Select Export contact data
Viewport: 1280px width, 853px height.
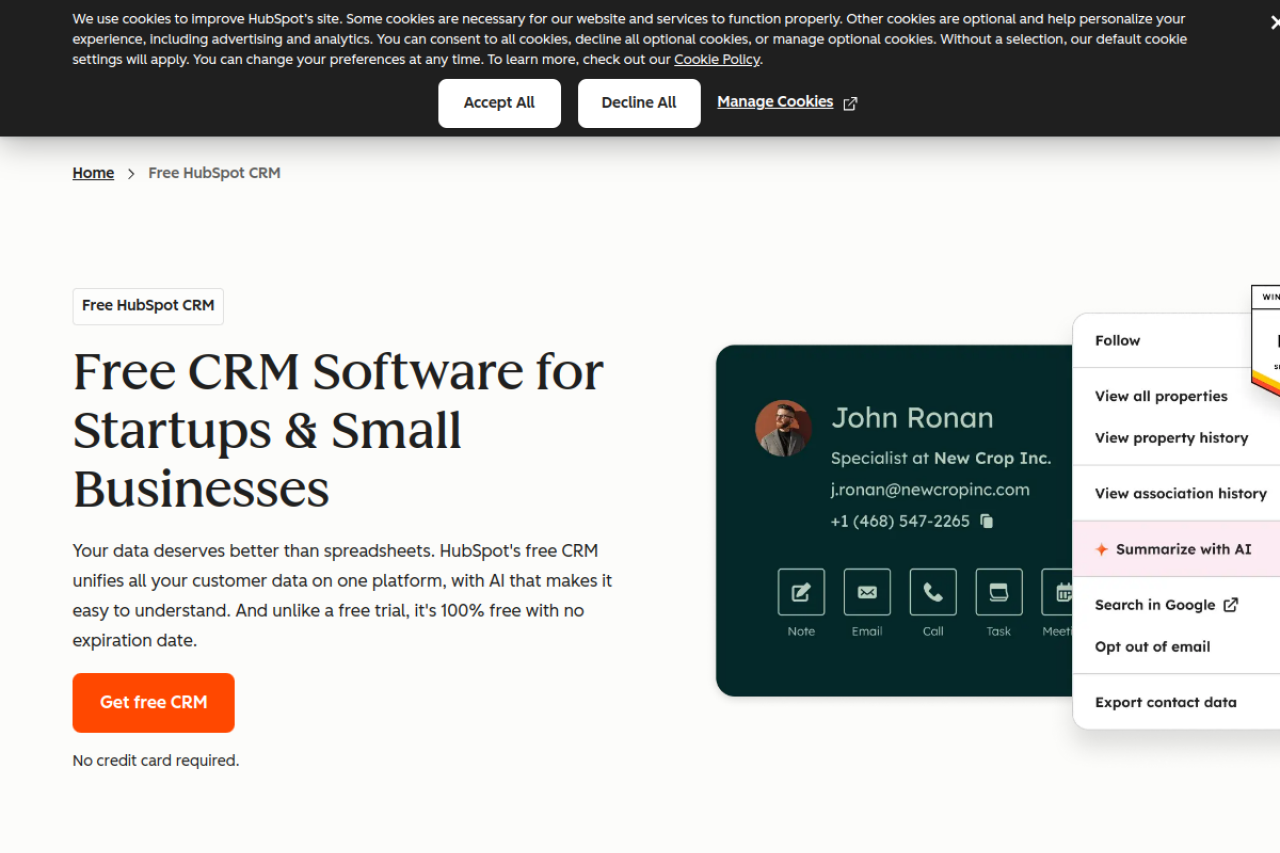(1165, 702)
